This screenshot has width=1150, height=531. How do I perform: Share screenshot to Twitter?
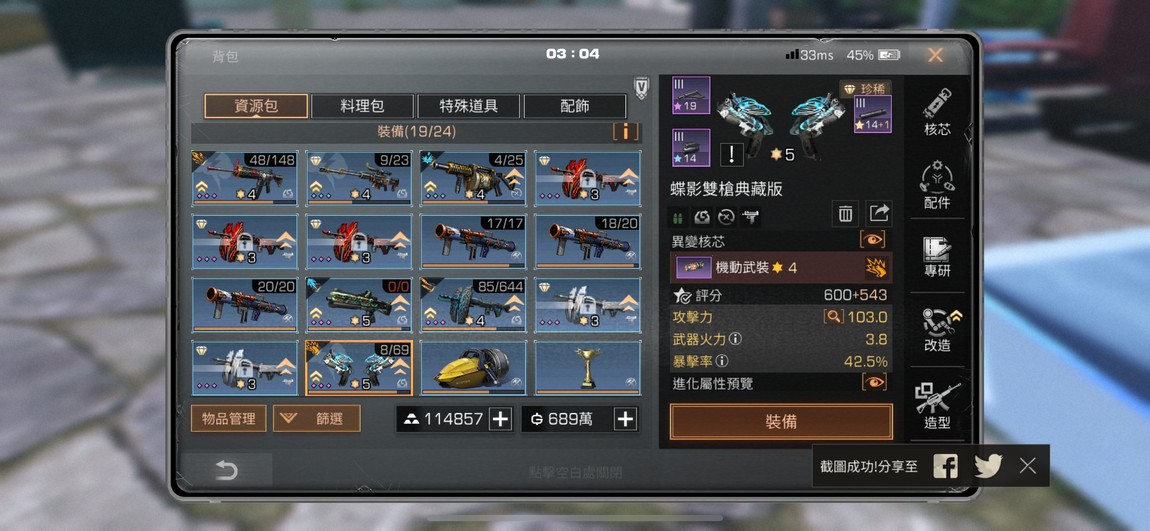[x=988, y=466]
